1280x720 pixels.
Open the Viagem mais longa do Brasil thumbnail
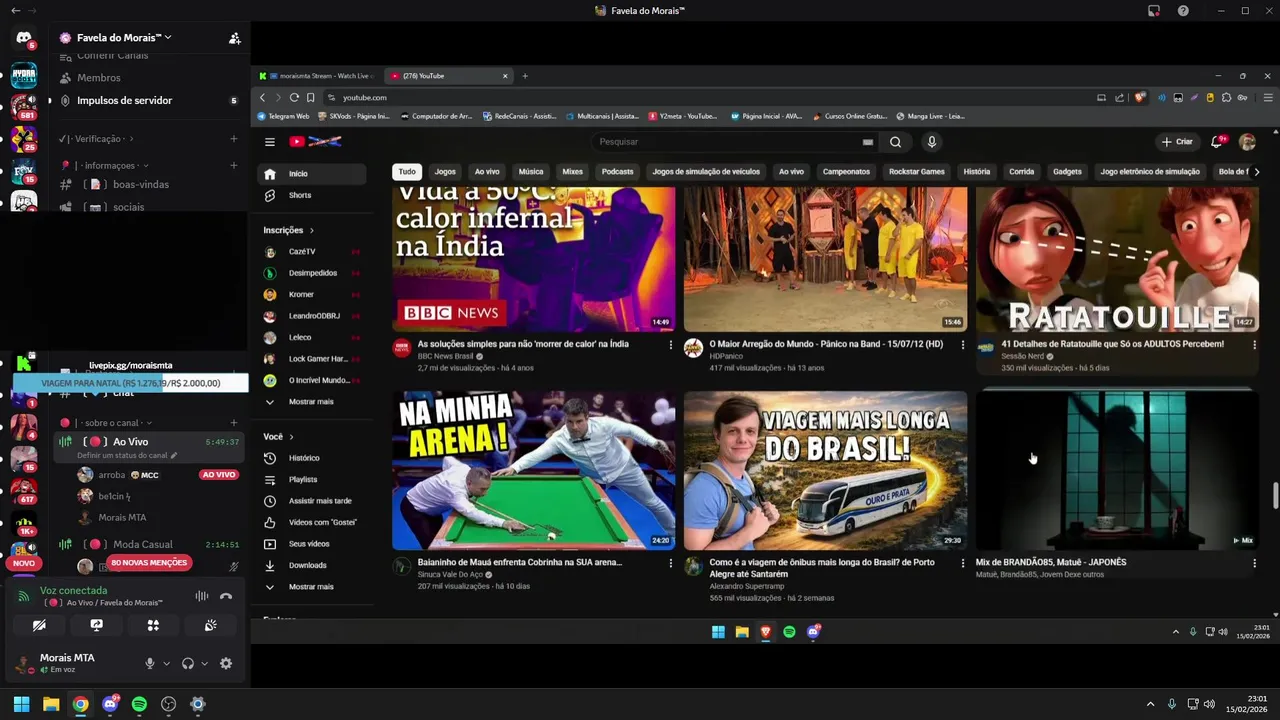click(825, 470)
